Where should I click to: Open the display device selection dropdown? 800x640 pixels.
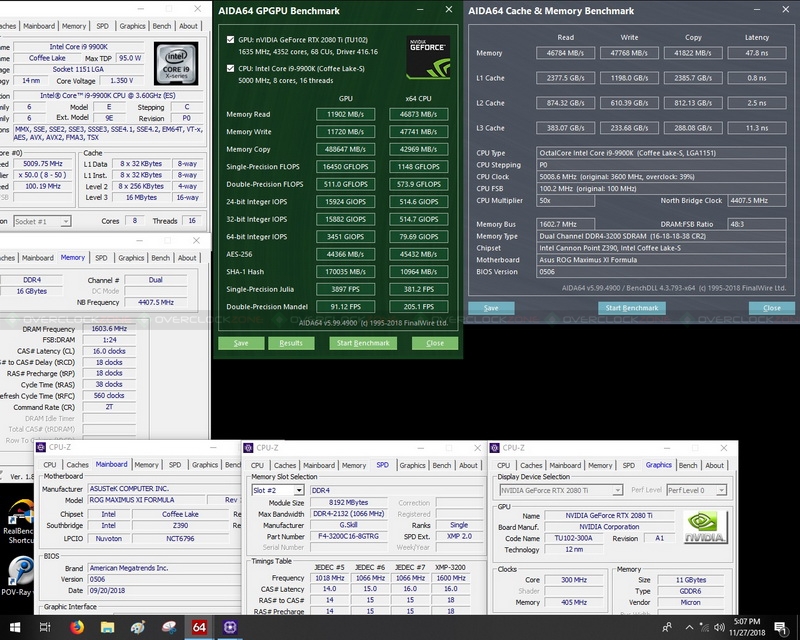click(x=560, y=490)
